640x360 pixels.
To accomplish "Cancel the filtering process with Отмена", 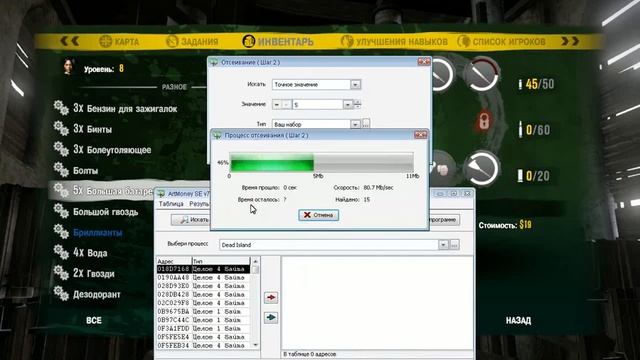I will 318,215.
